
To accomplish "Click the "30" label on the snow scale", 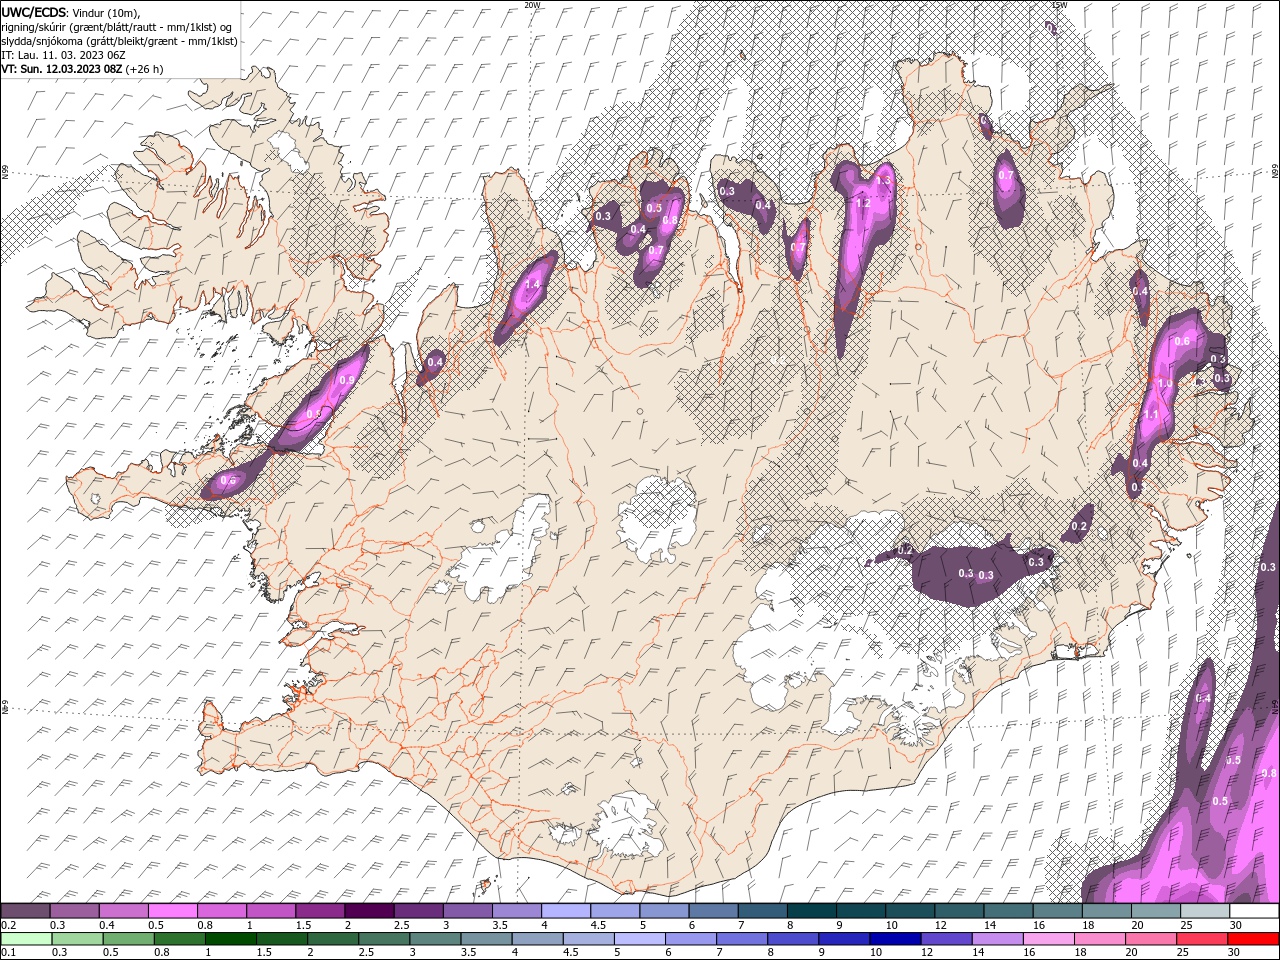I will [1236, 925].
